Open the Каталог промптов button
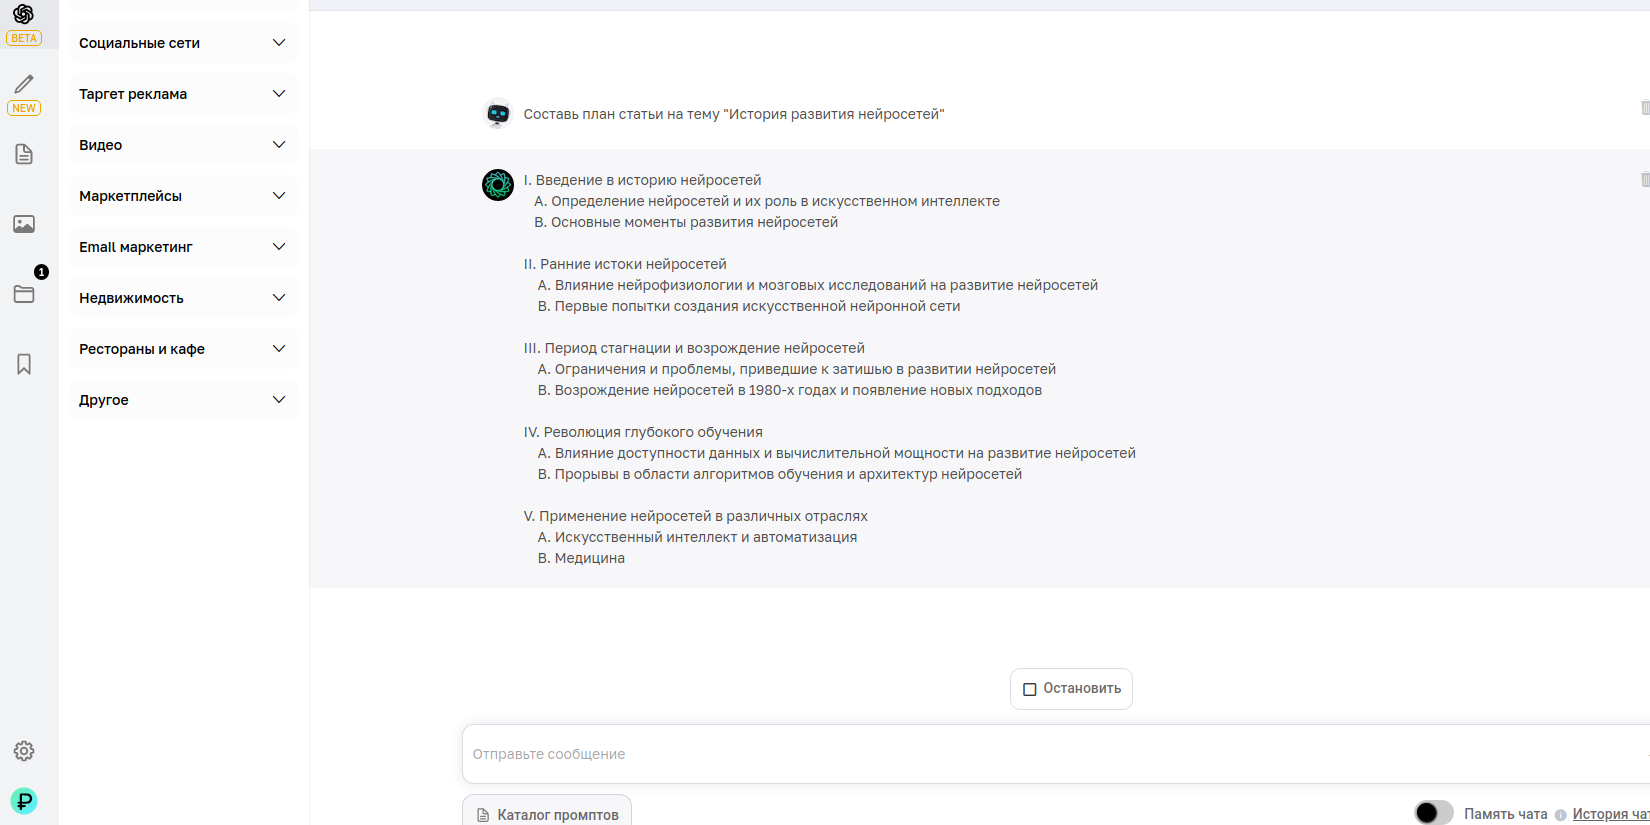Image resolution: width=1650 pixels, height=825 pixels. point(547,814)
